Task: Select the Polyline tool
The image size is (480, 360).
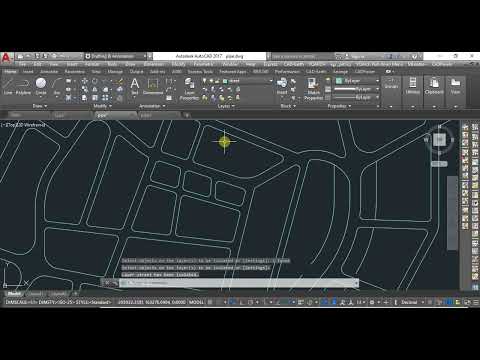Action: [x=23, y=86]
